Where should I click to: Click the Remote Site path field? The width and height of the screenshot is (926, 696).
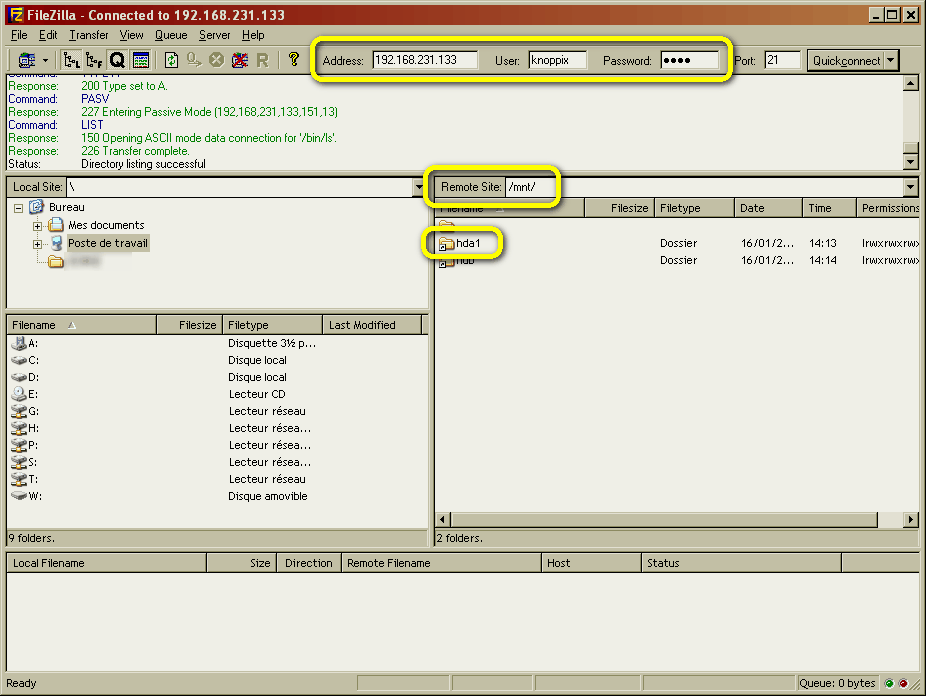point(705,187)
